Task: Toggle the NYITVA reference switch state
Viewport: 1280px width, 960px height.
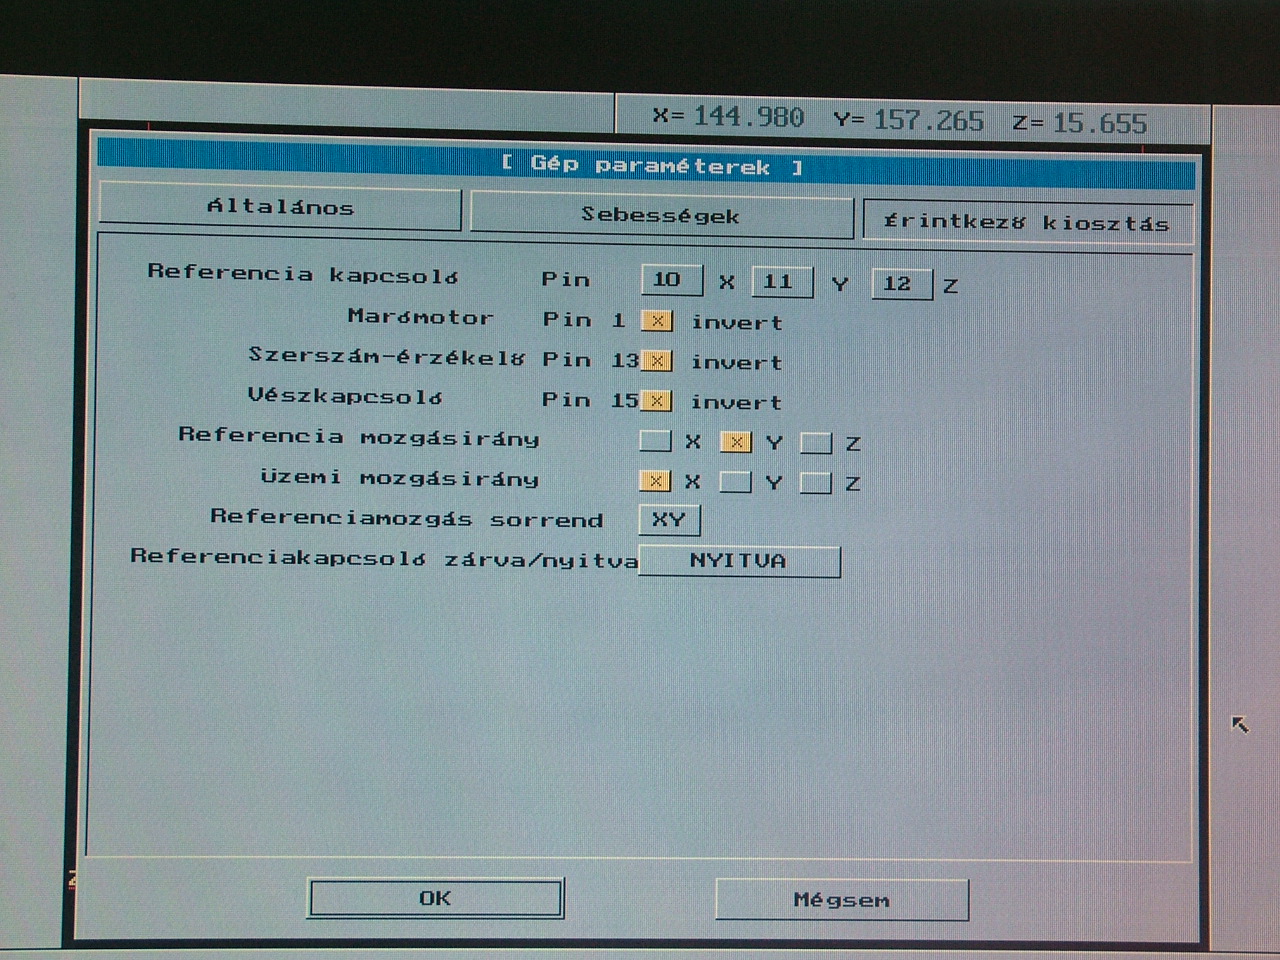Action: [739, 561]
